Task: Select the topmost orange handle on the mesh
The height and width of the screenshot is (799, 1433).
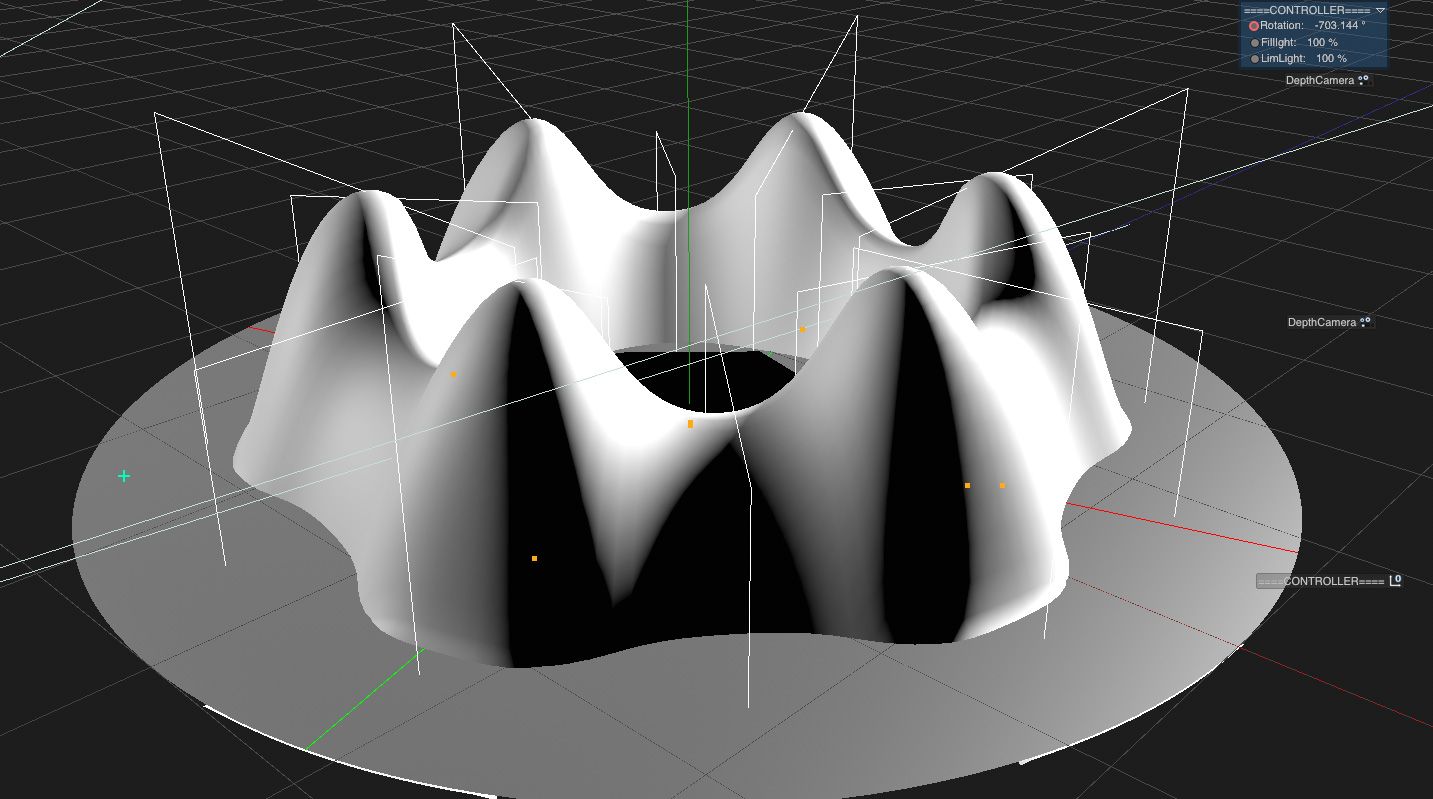Action: click(802, 329)
